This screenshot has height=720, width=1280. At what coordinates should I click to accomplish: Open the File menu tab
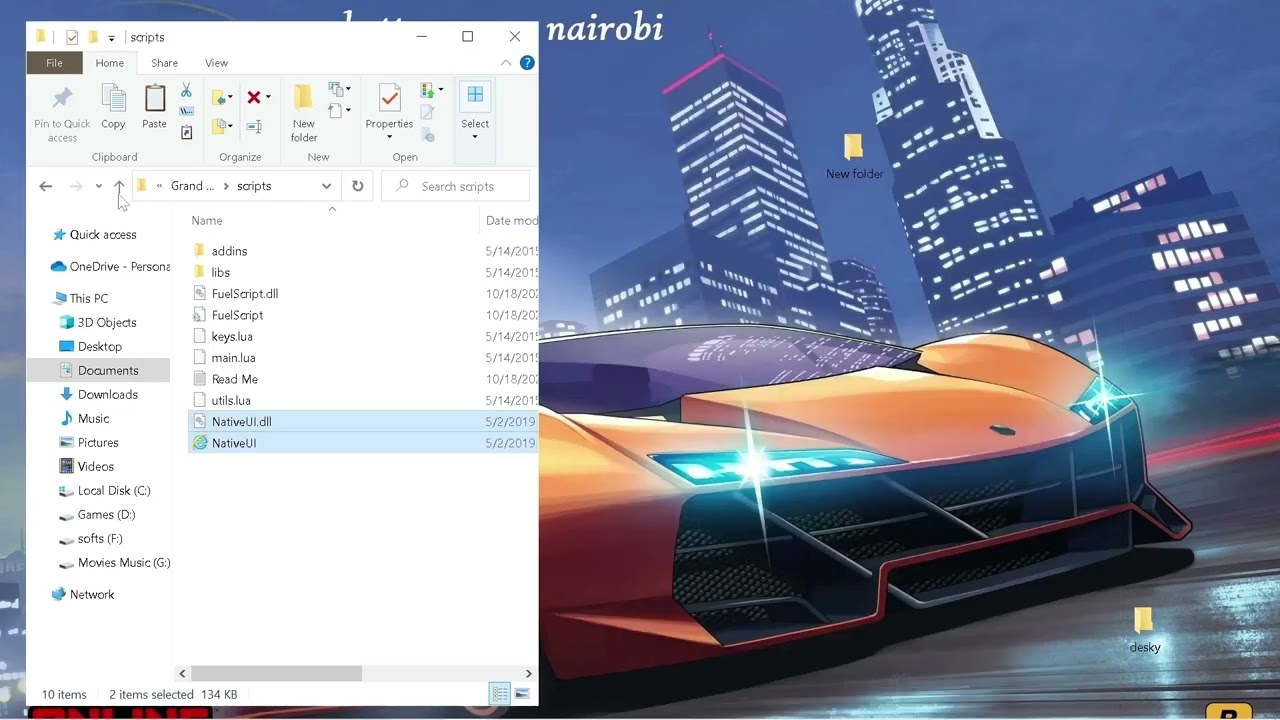pyautogui.click(x=54, y=63)
